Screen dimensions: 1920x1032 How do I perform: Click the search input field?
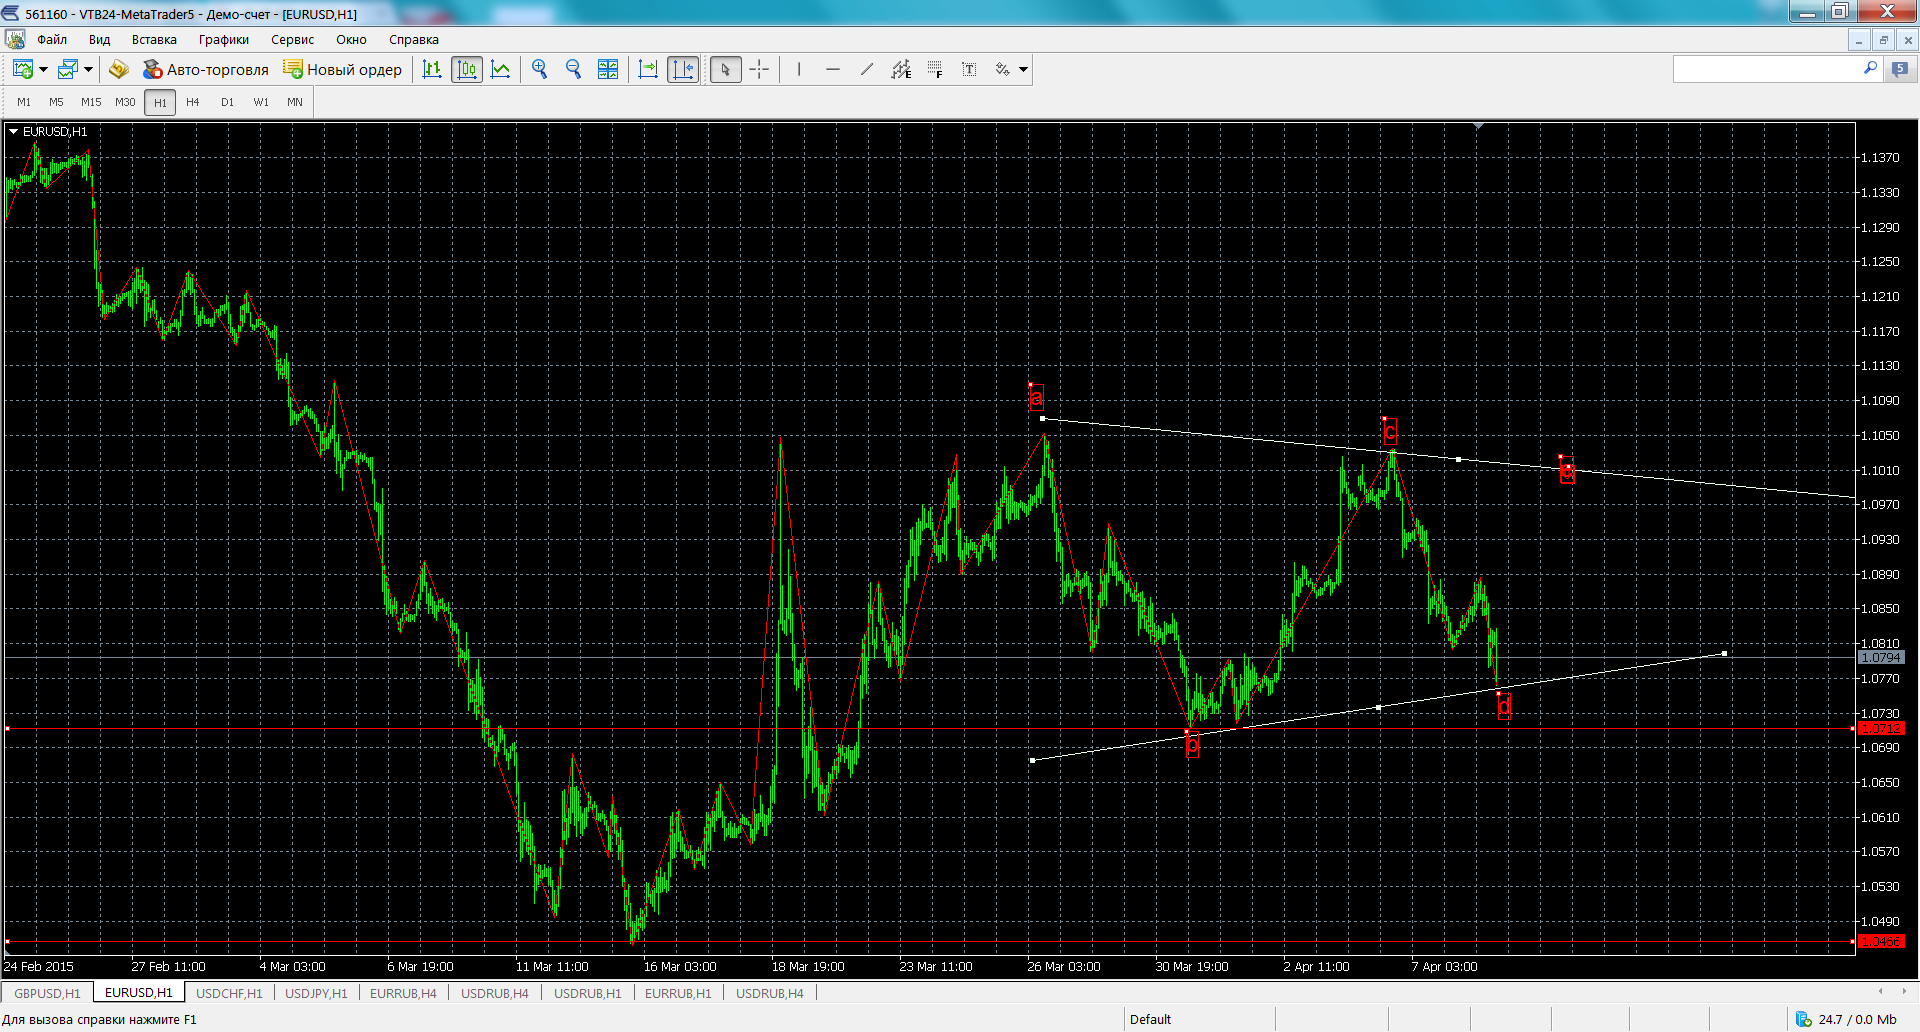tap(1766, 68)
